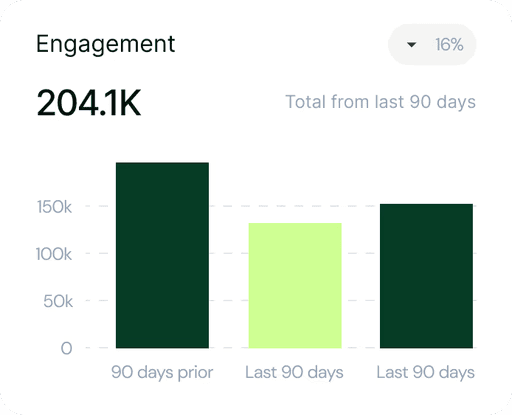Click the dashed 100k gridline left of the bars
The width and height of the screenshot is (512, 415).
[x=100, y=253]
